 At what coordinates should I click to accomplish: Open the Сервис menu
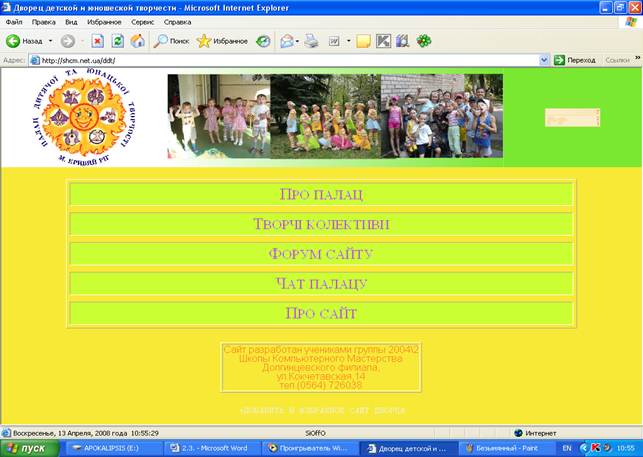[x=143, y=22]
